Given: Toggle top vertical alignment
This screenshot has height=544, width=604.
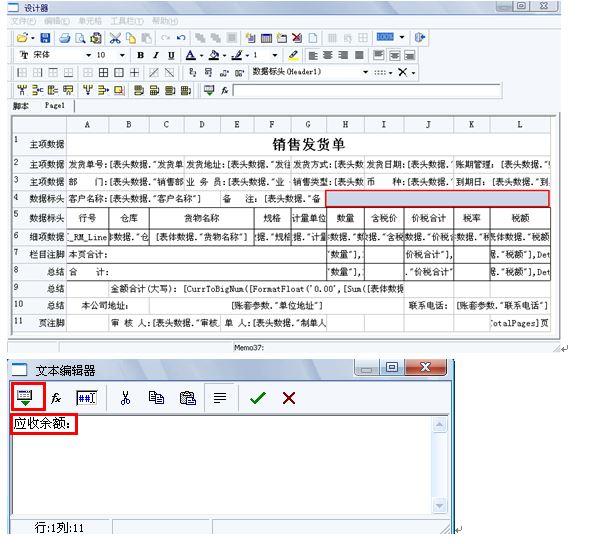Looking at the screenshot, I should pyautogui.click(x=379, y=55).
